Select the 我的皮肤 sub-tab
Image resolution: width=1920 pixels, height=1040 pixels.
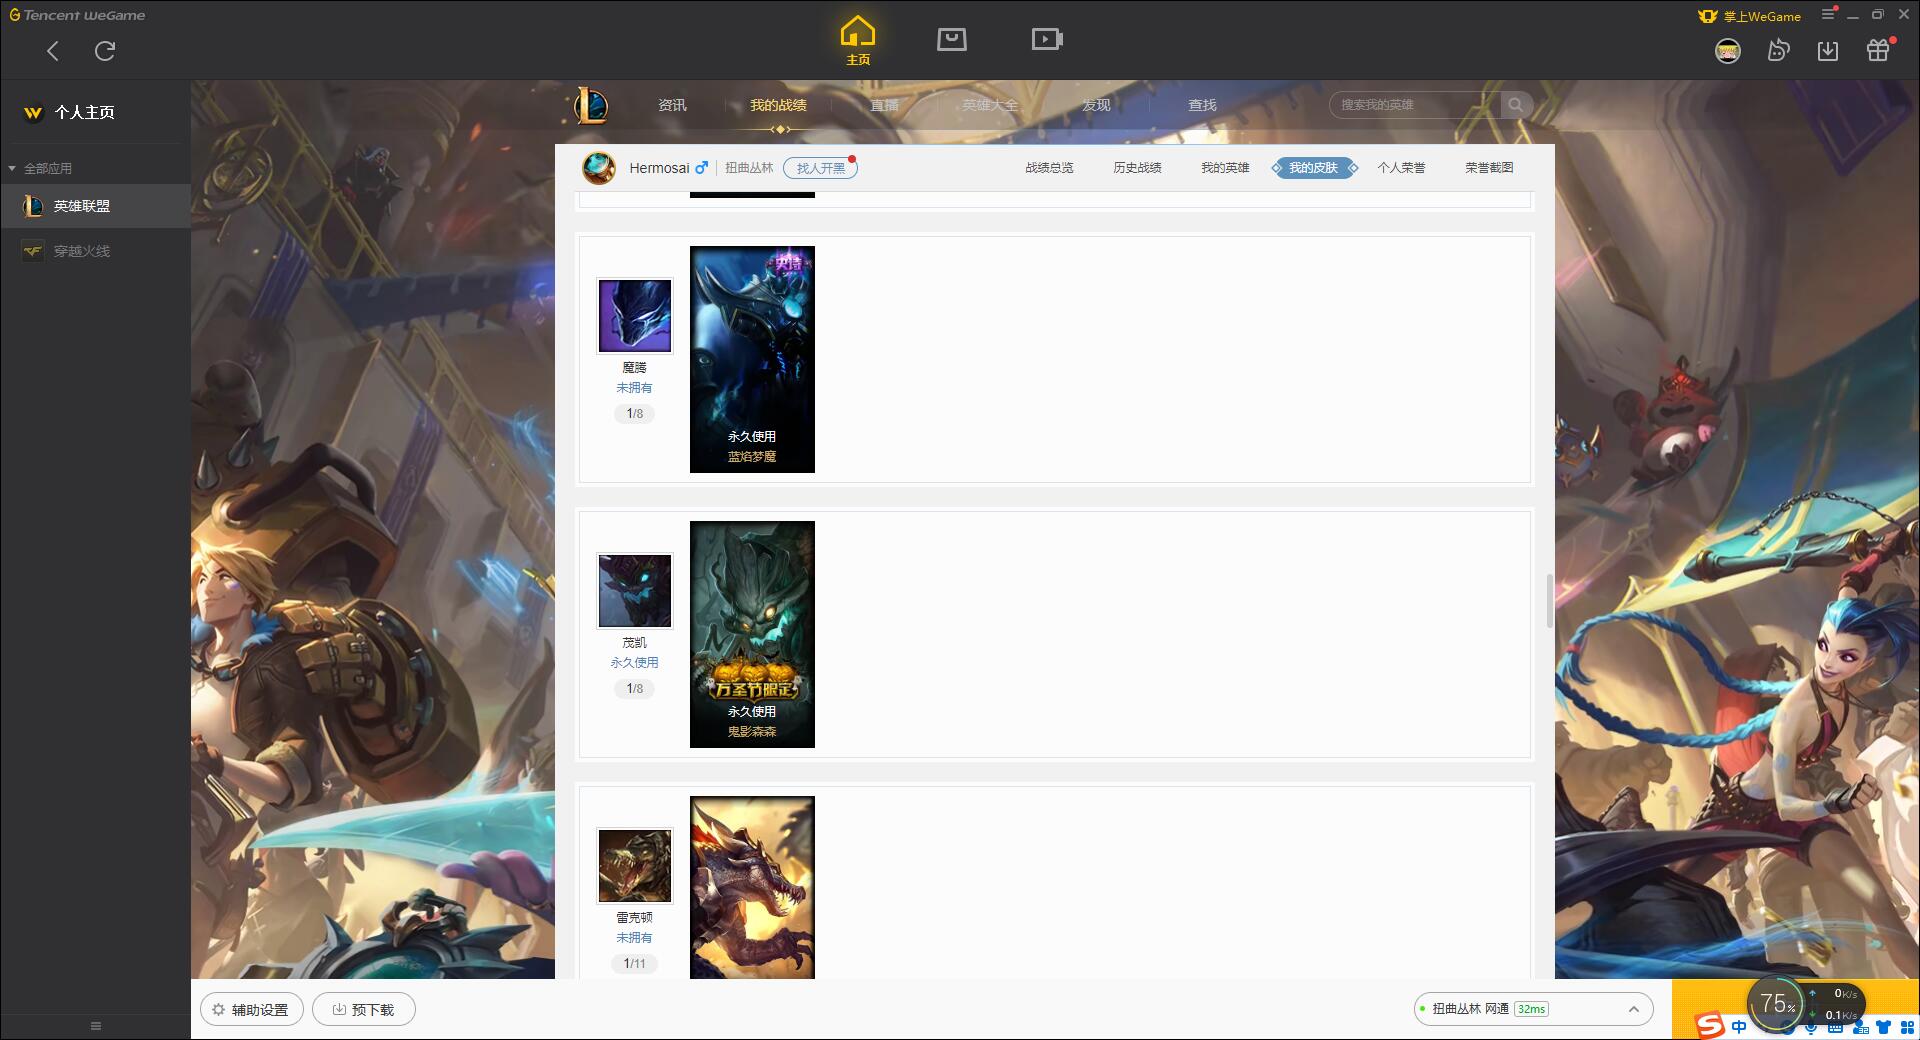(1314, 168)
